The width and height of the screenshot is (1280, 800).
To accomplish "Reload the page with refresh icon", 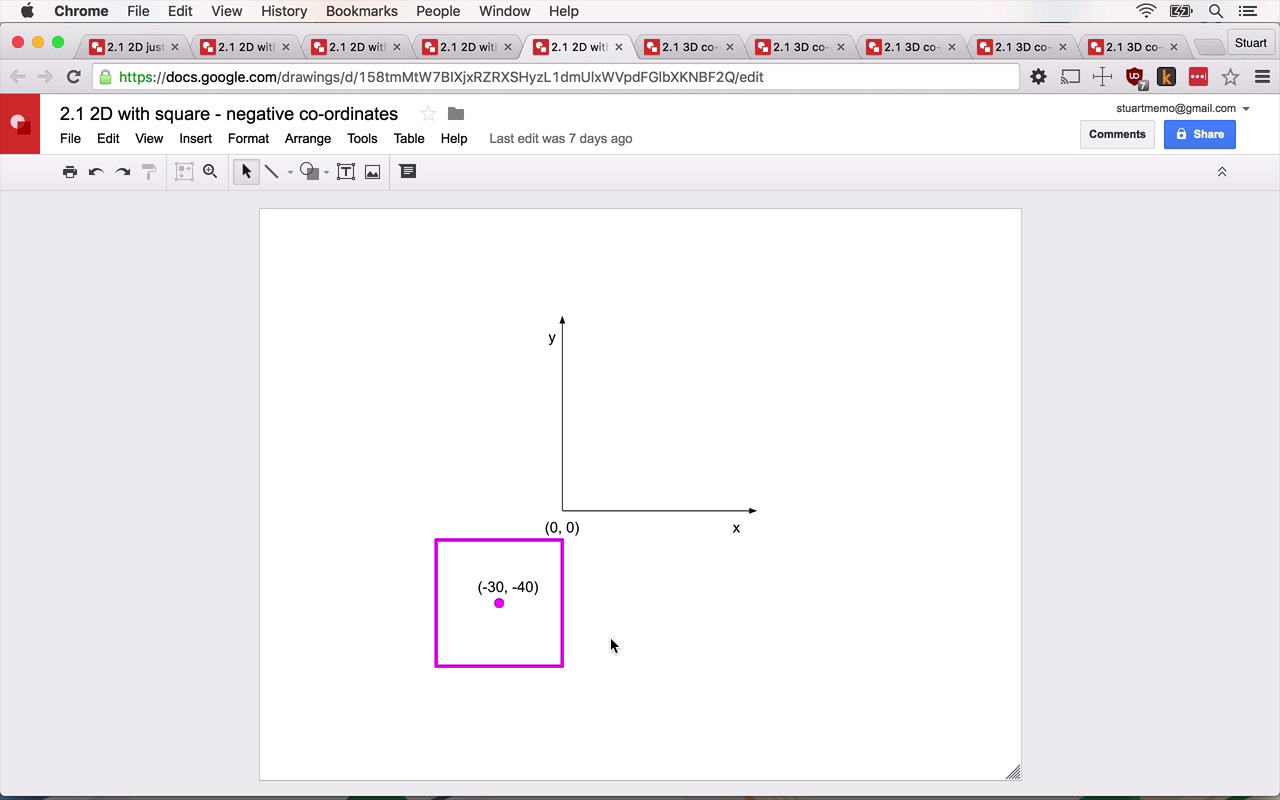I will (x=73, y=77).
